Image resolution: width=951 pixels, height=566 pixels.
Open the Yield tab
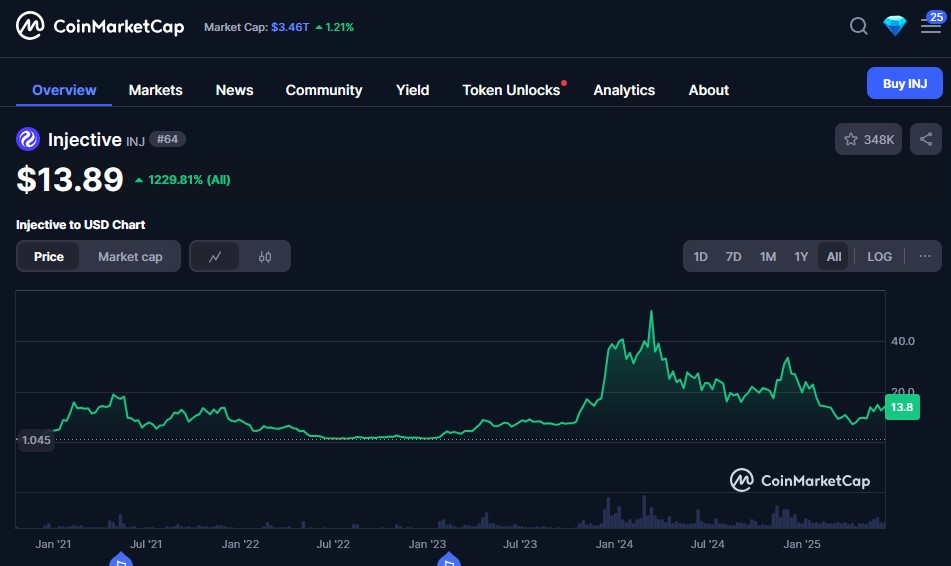point(412,90)
